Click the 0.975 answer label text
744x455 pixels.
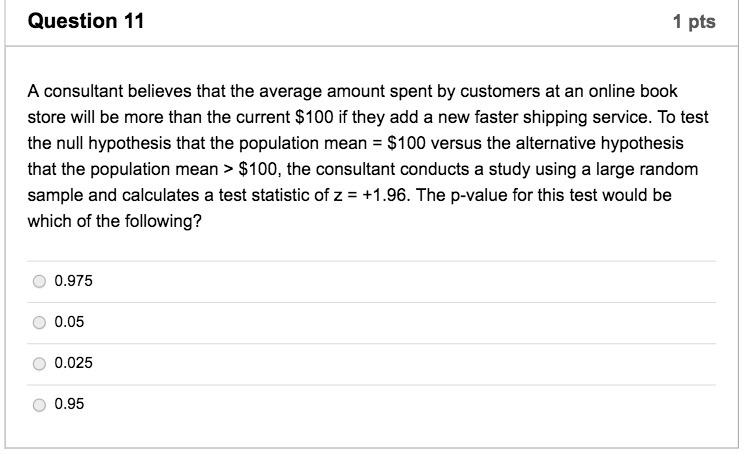(73, 282)
